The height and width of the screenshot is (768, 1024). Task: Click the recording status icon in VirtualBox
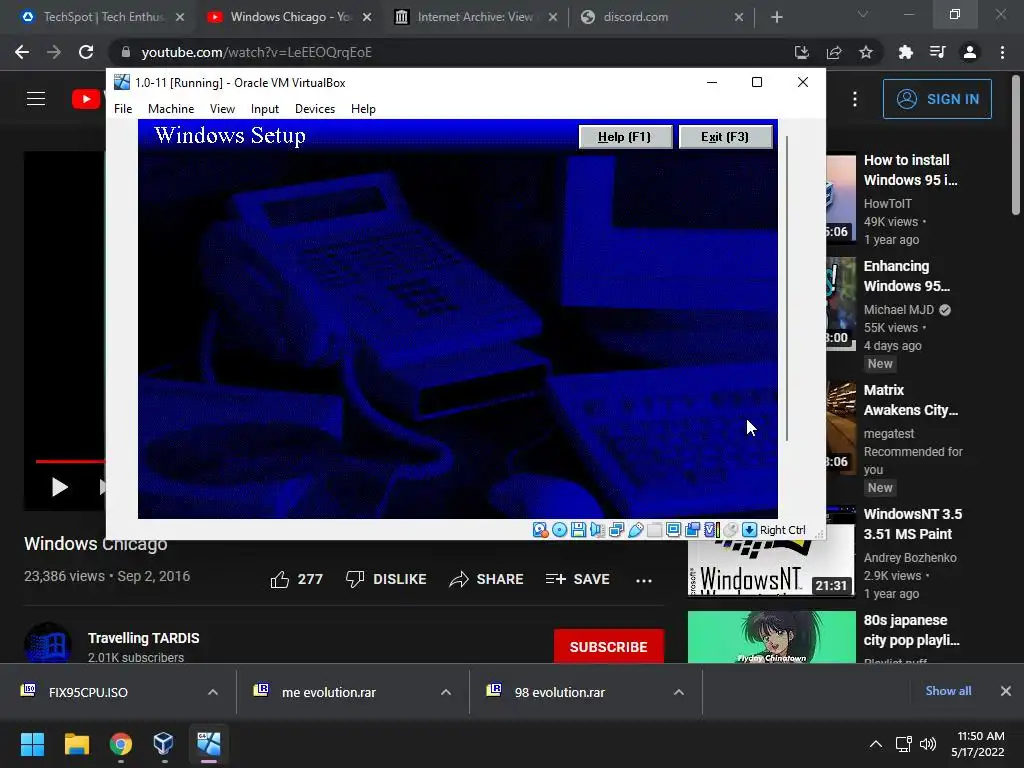(x=692, y=530)
